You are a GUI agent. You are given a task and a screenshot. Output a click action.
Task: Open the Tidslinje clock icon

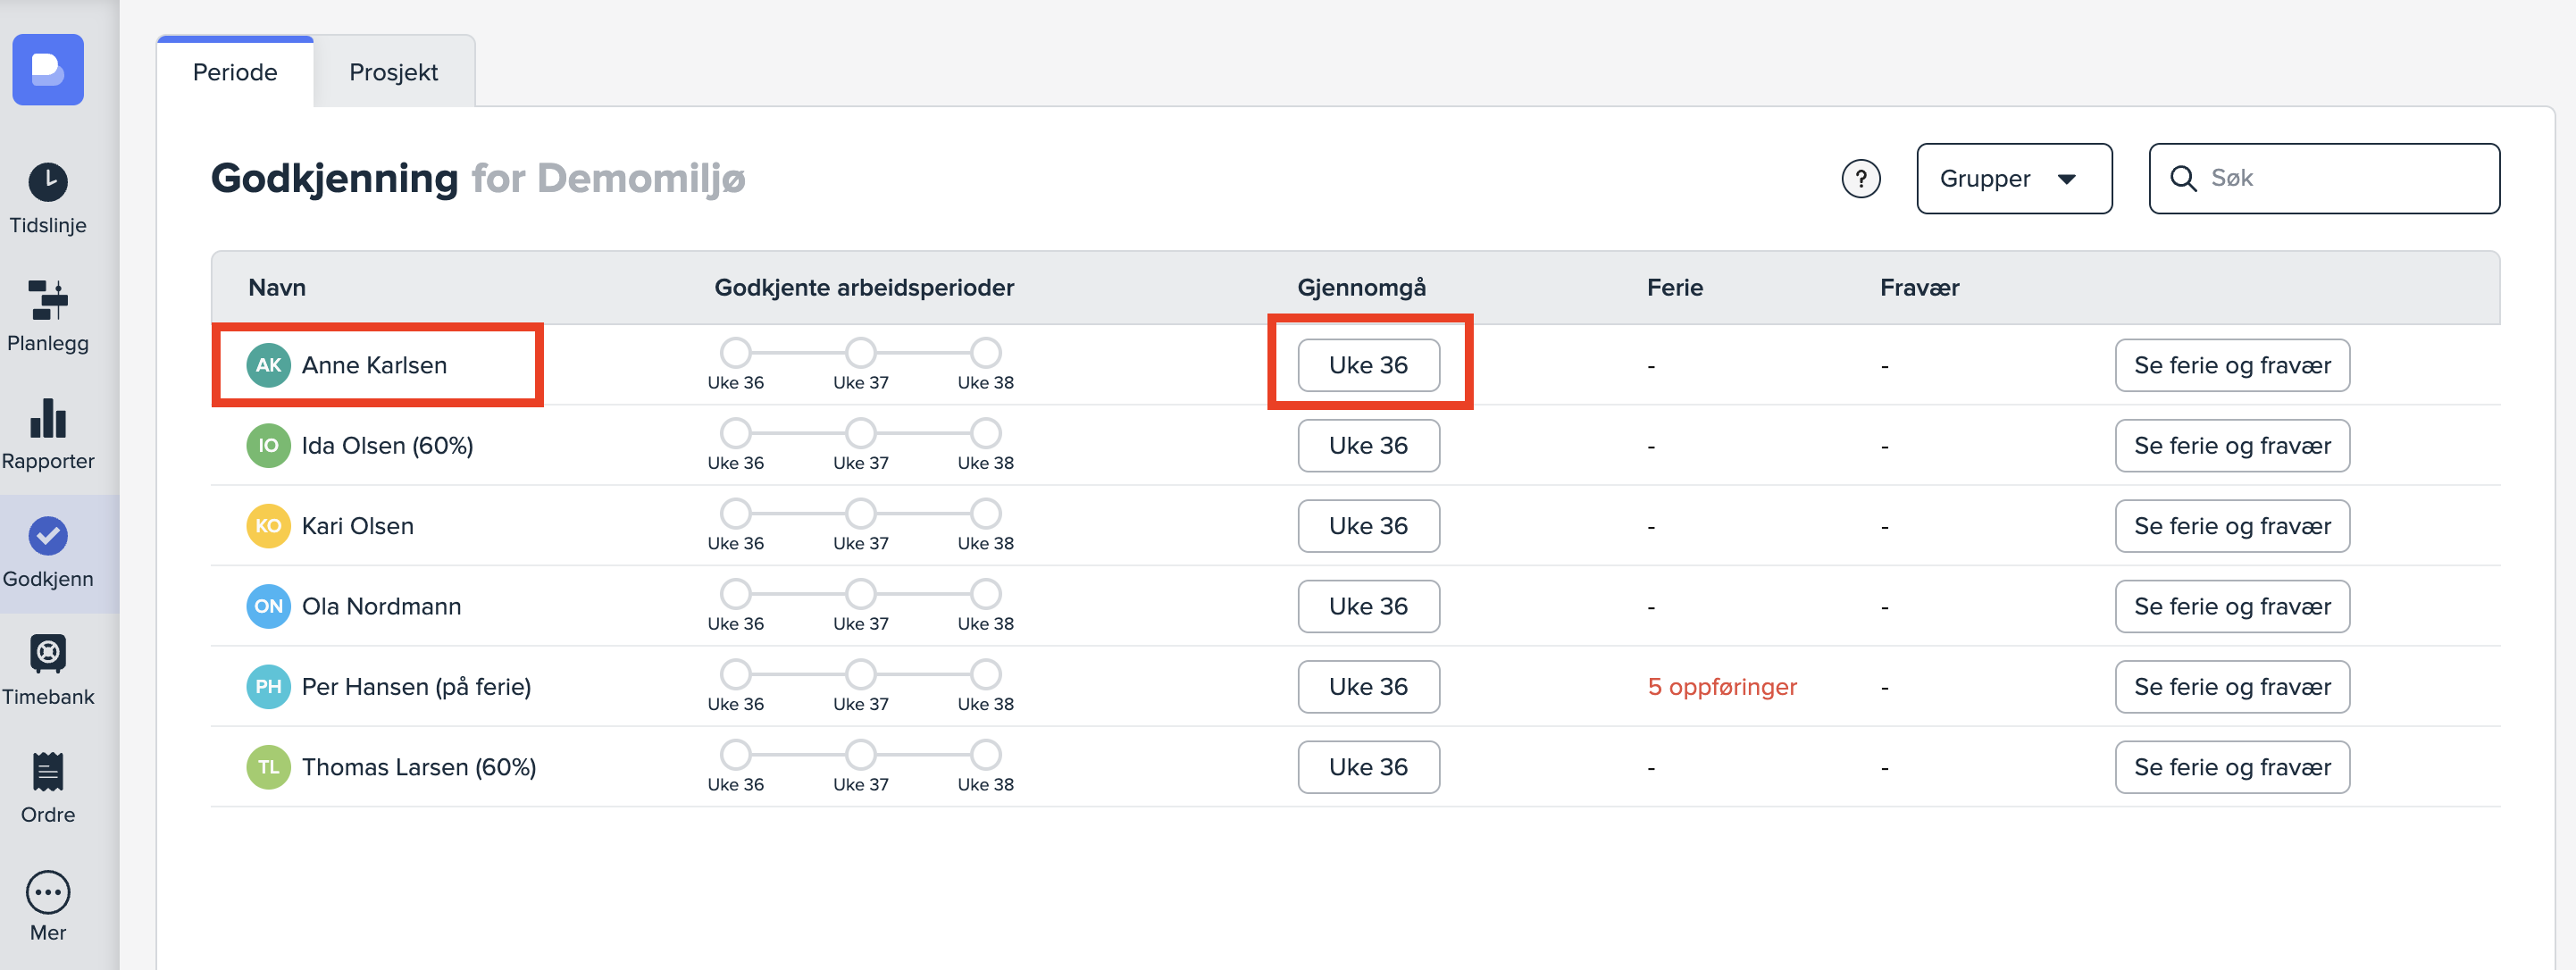coord(48,182)
